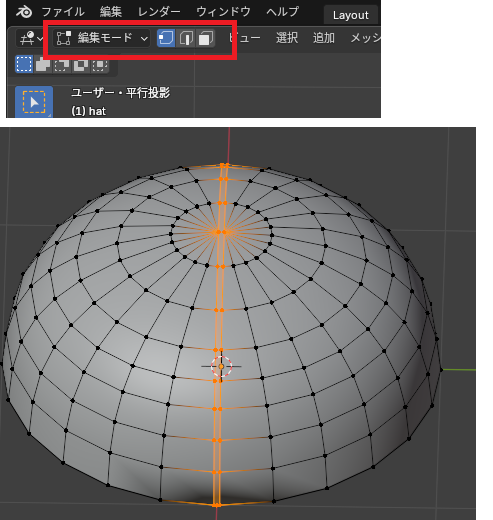The height and width of the screenshot is (520, 493).
Task: Enable face select mode
Action: (205, 38)
